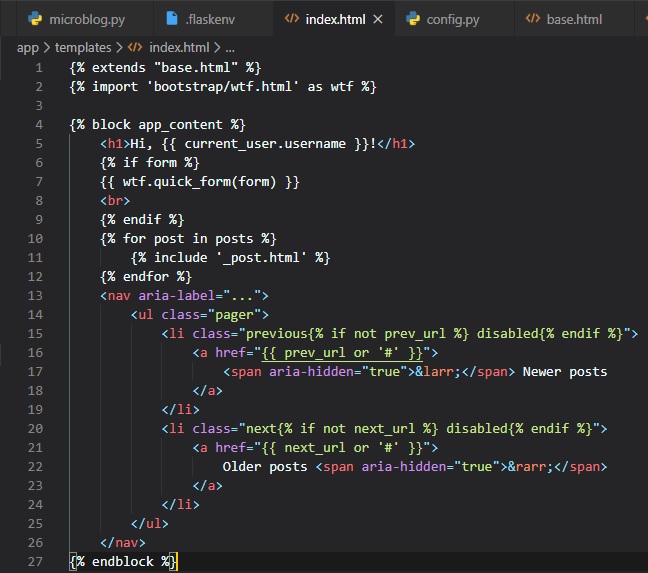Expand the templates breadcrumb dropdown
This screenshot has height=573, width=648.
[81, 47]
